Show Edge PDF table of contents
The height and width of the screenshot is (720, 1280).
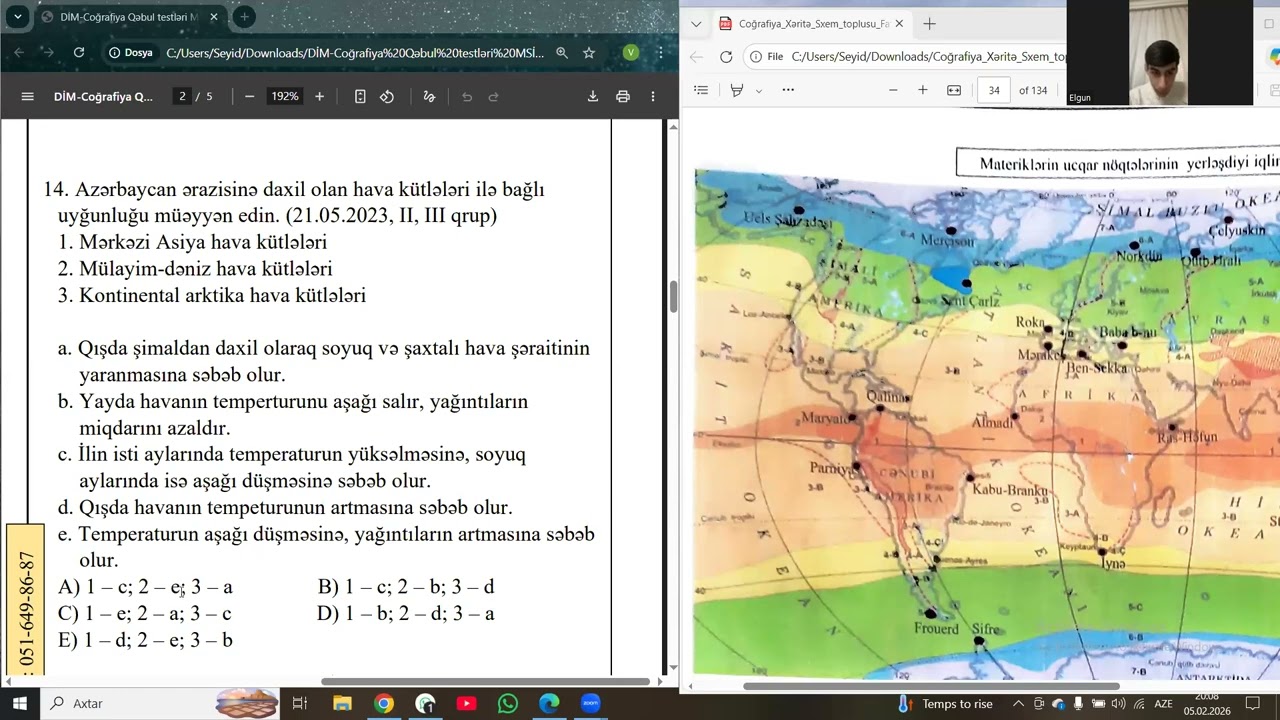(x=701, y=90)
